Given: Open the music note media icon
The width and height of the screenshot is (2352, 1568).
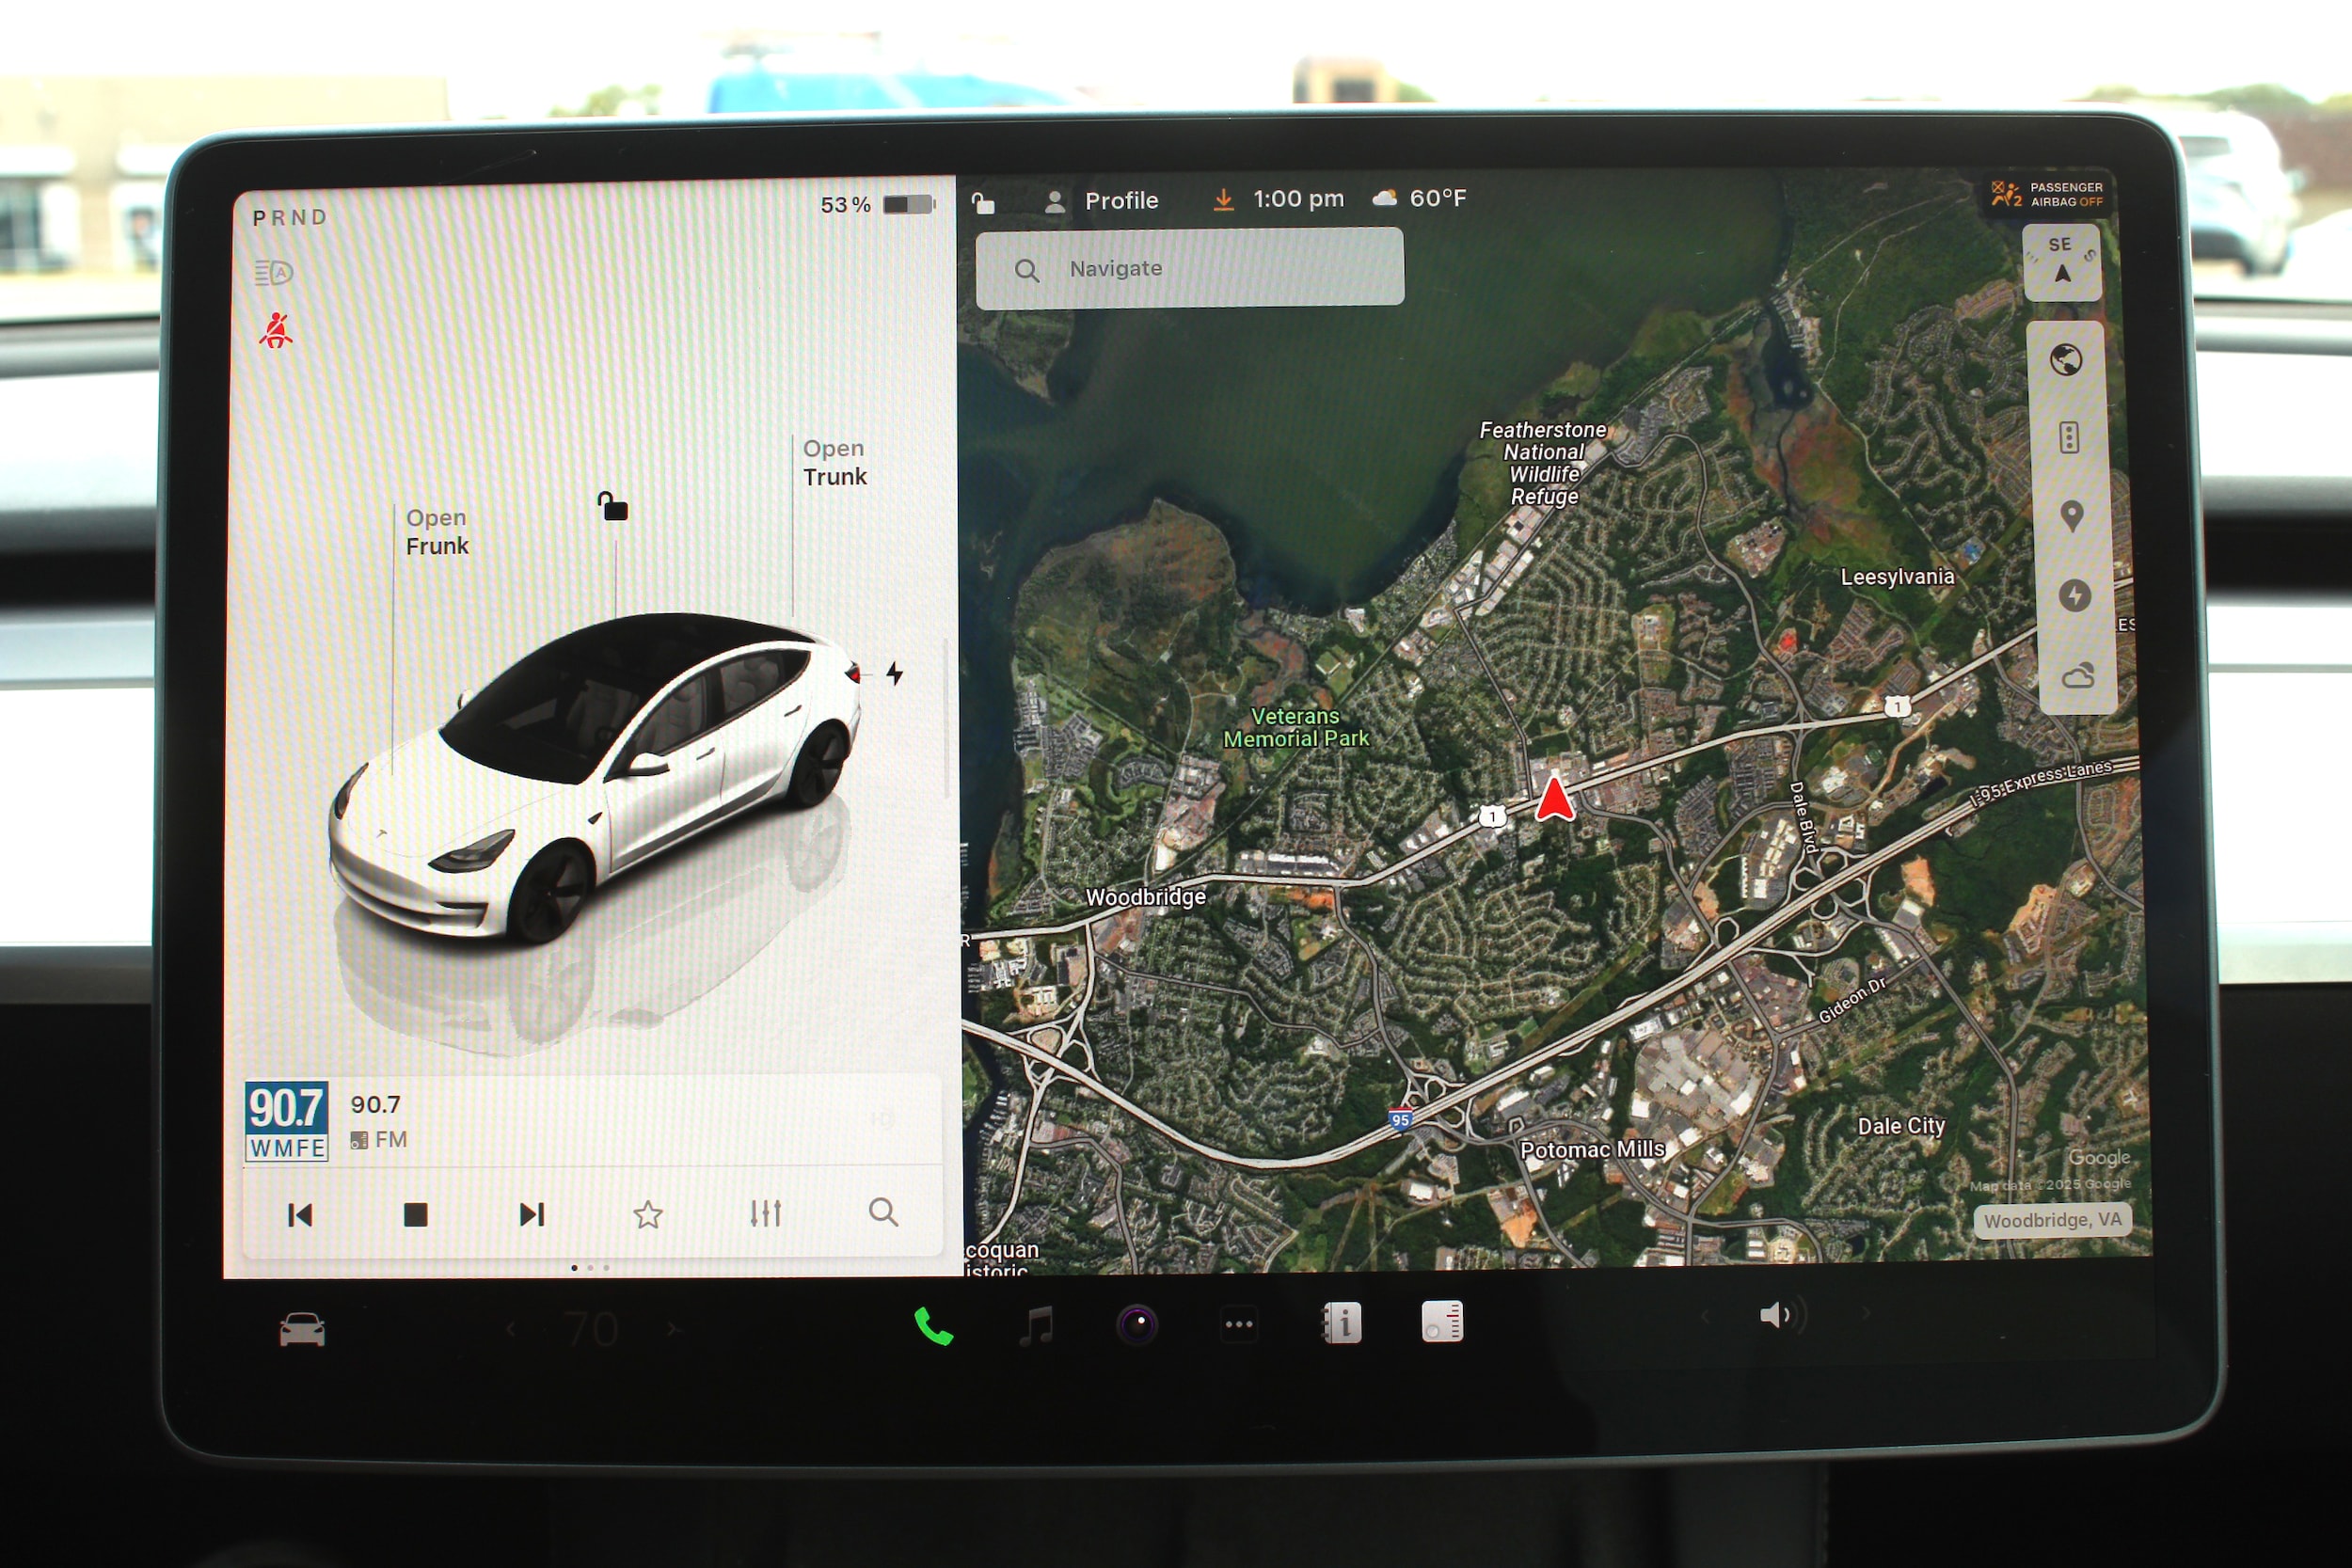Looking at the screenshot, I should [1037, 1326].
